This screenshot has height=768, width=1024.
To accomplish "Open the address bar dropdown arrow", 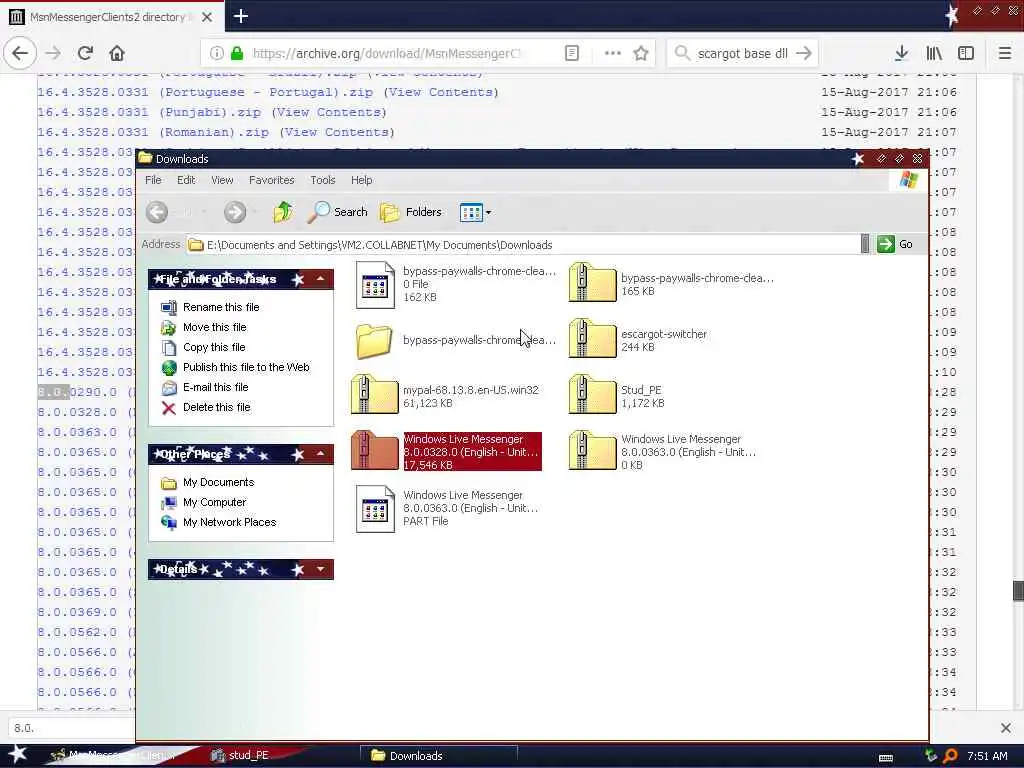I will point(865,244).
